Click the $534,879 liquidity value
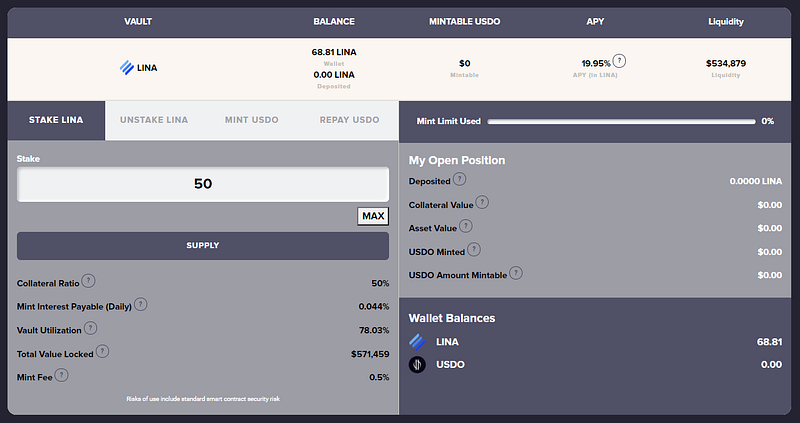The height and width of the screenshot is (423, 800). pyautogui.click(x=726, y=63)
